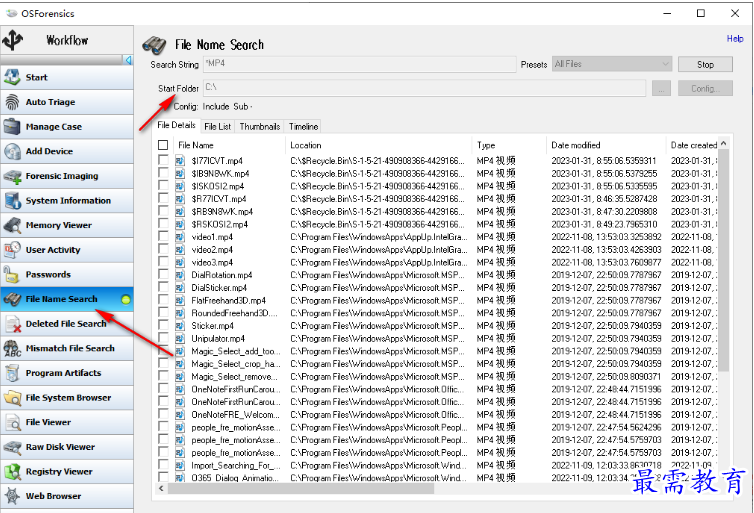
Task: Click the browse folder (...) button
Action: (662, 88)
